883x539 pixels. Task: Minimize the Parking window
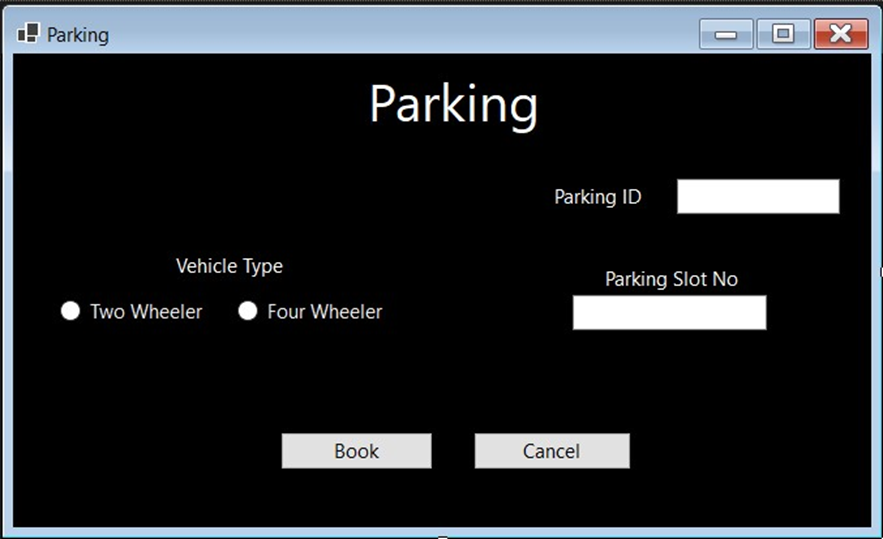(x=726, y=34)
